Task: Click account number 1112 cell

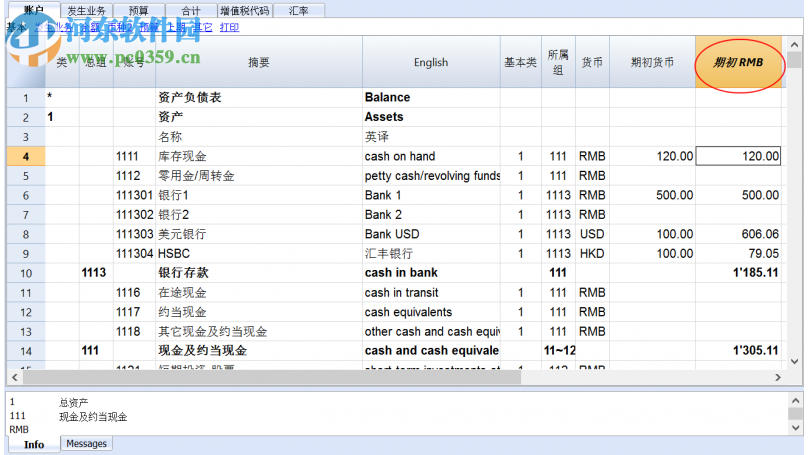Action: 134,176
